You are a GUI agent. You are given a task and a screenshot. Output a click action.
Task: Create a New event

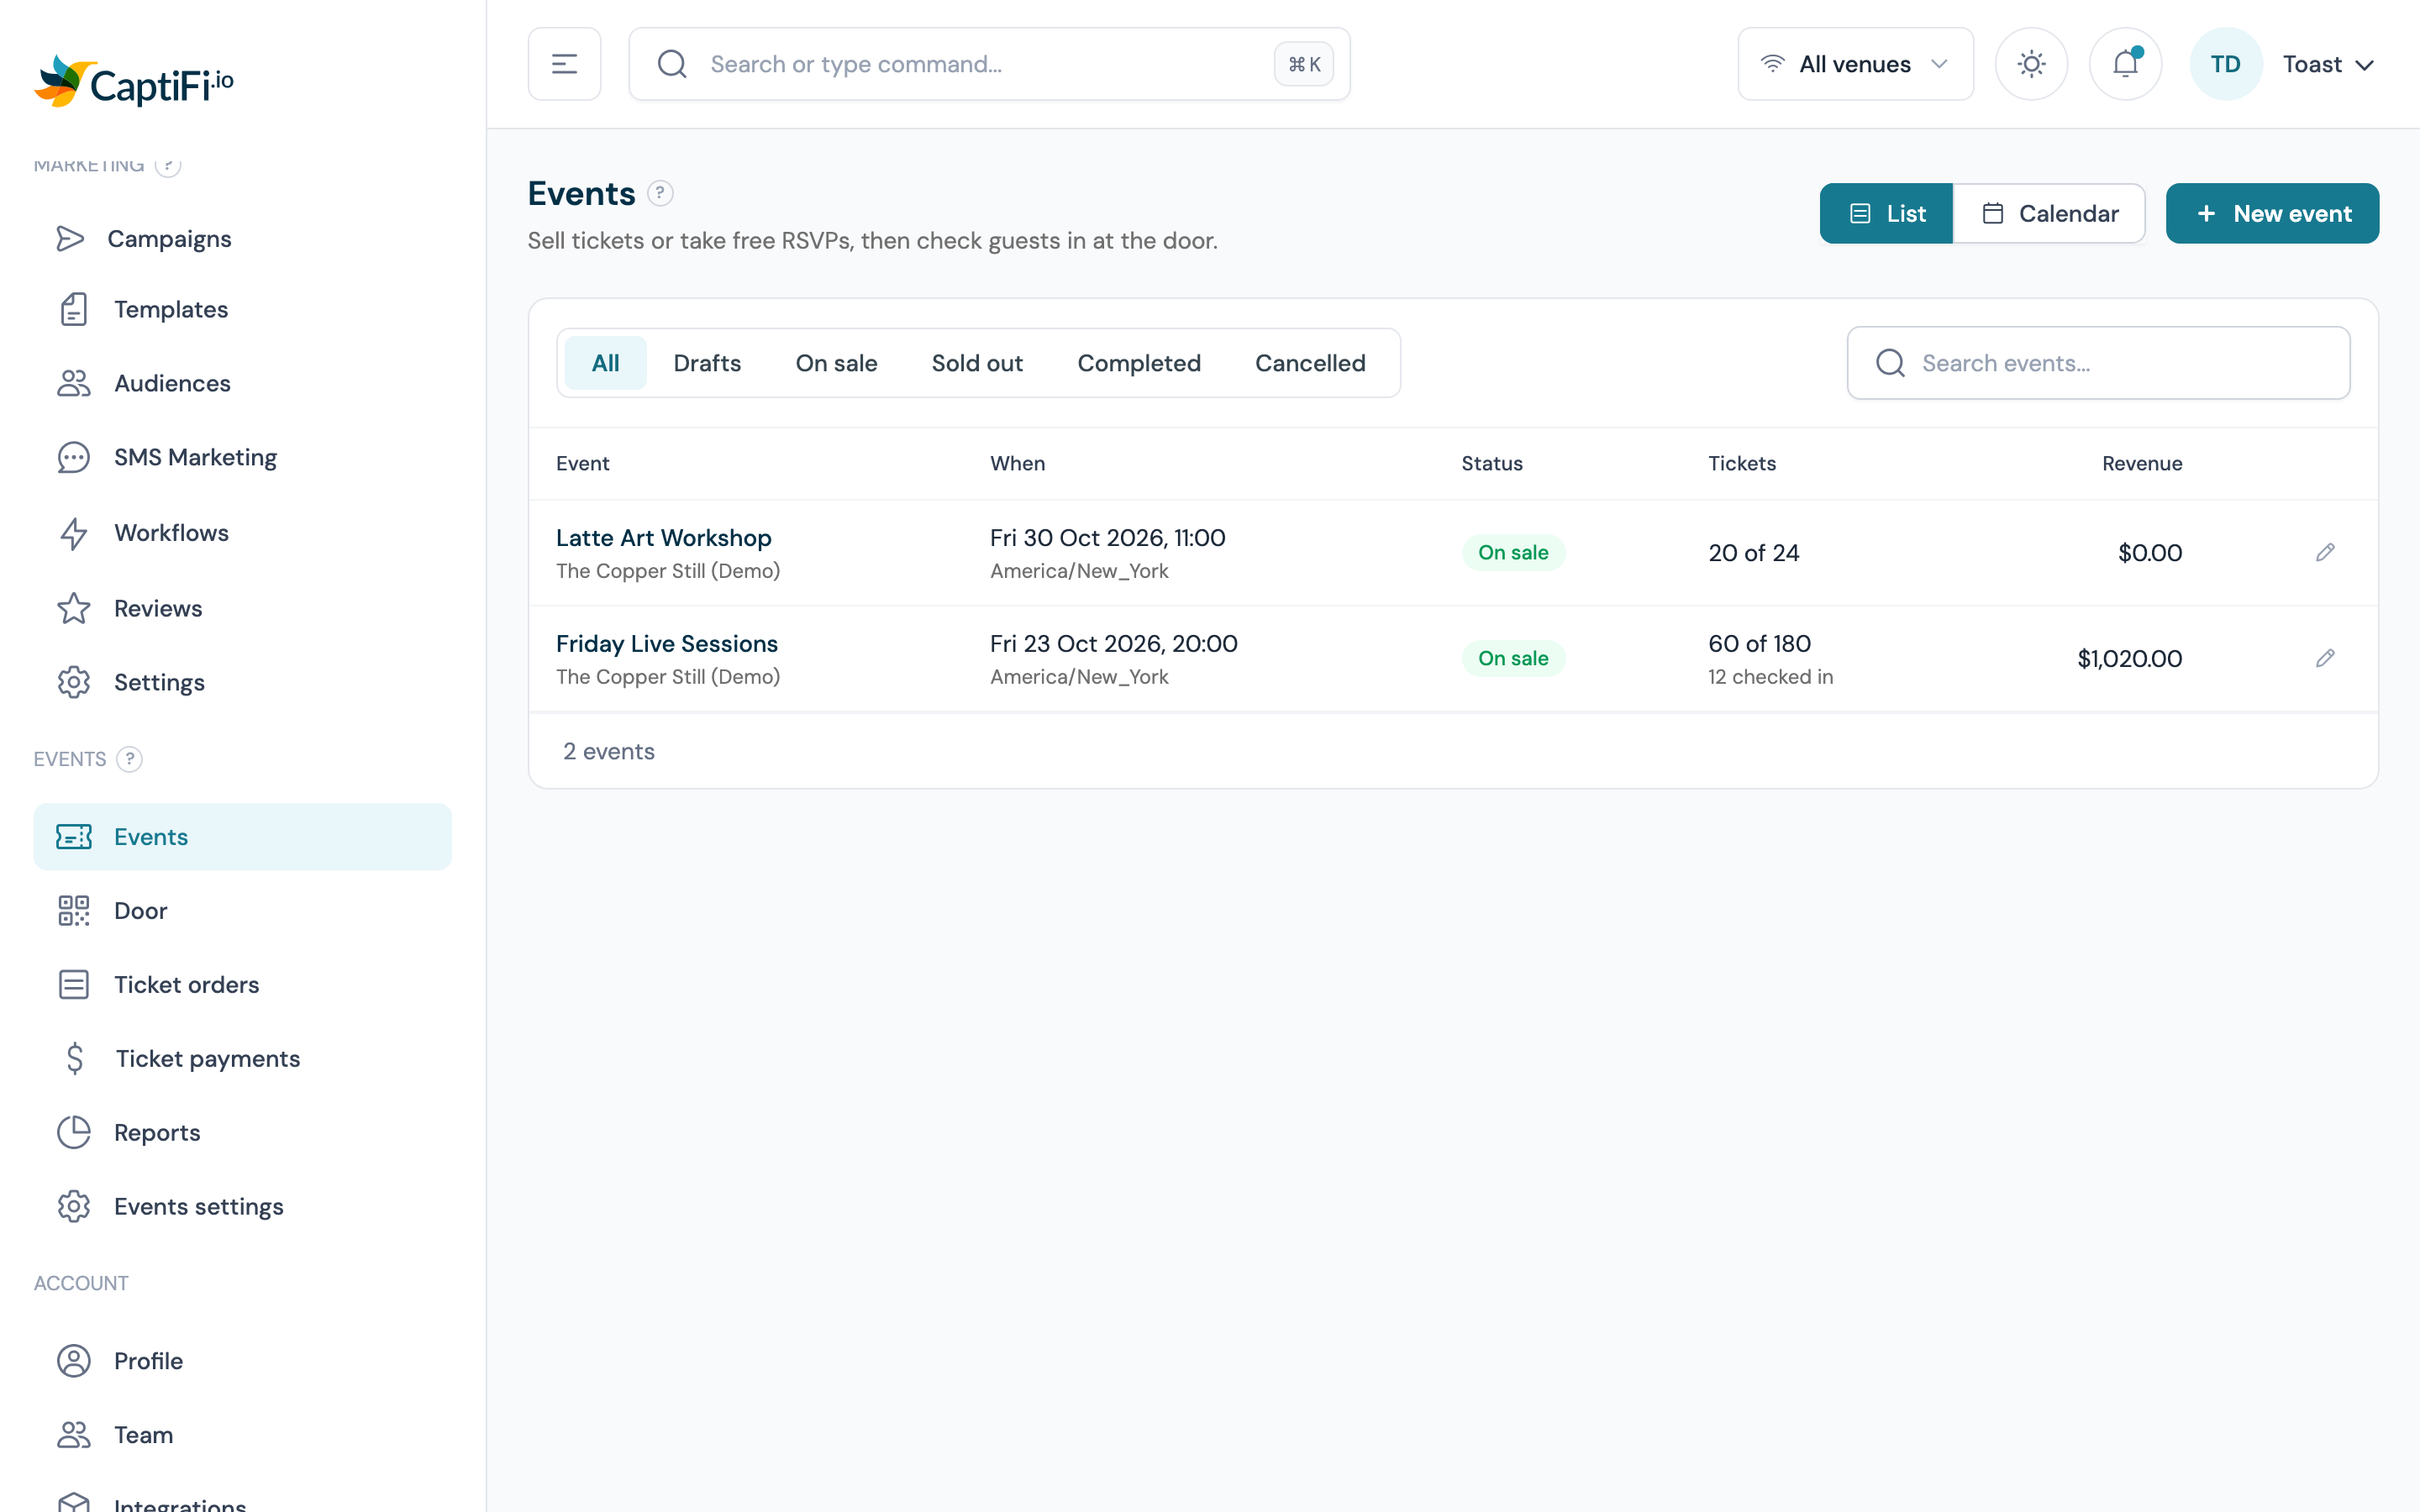(x=2272, y=213)
